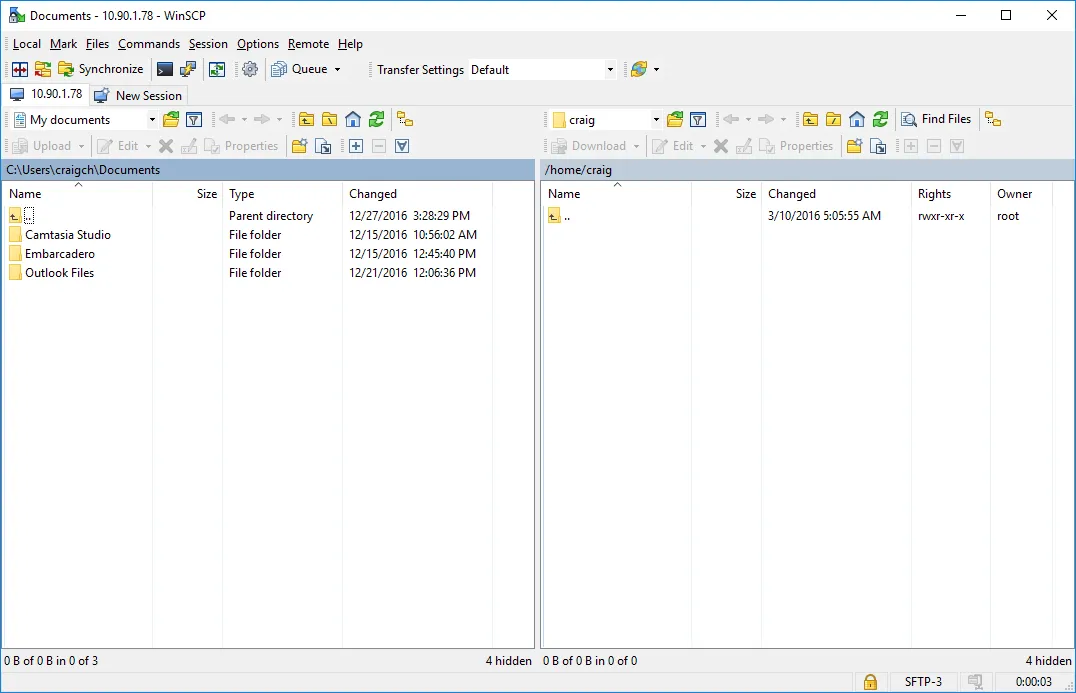The image size is (1076, 693).
Task: Click local Invert Selection icon
Action: (402, 146)
